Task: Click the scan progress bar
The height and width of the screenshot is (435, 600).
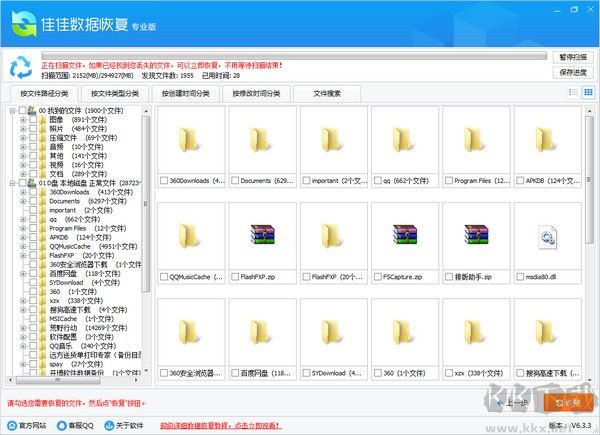Action: (x=294, y=56)
